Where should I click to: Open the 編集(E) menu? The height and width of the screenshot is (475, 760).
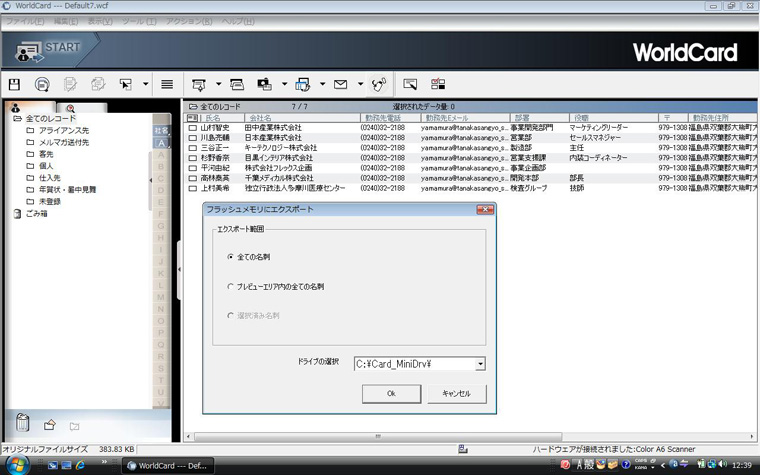pos(66,21)
